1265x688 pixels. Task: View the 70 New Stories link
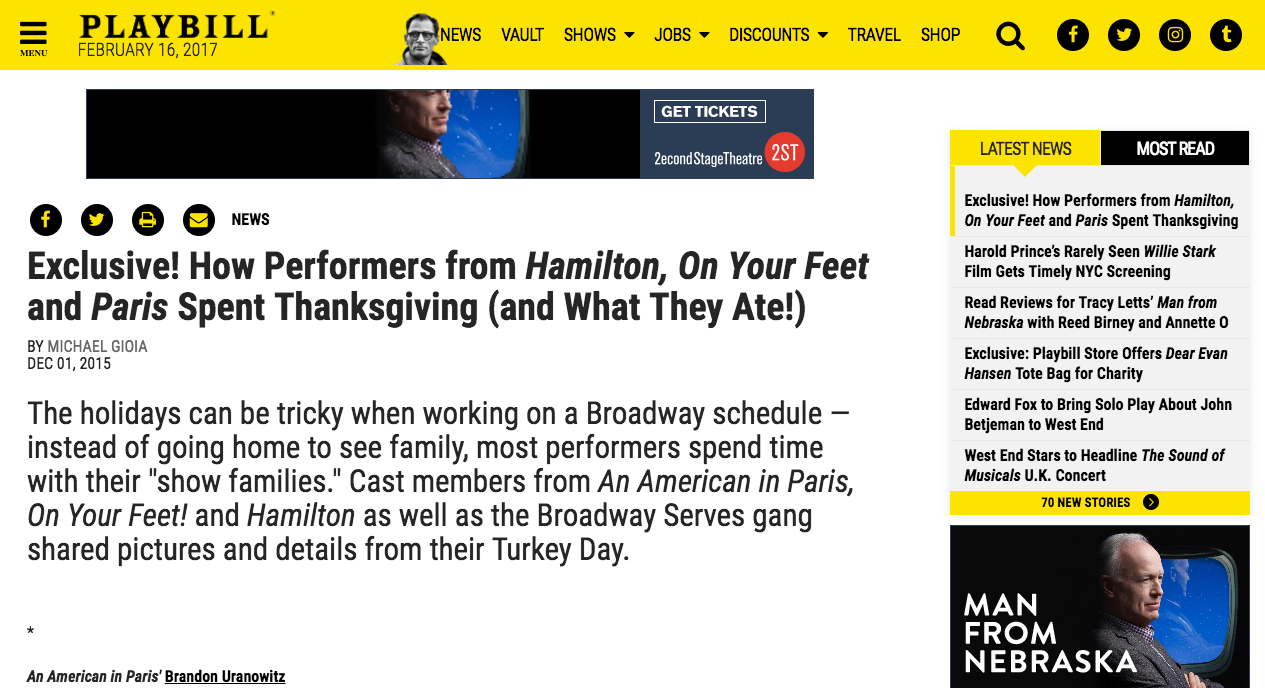(x=1099, y=502)
